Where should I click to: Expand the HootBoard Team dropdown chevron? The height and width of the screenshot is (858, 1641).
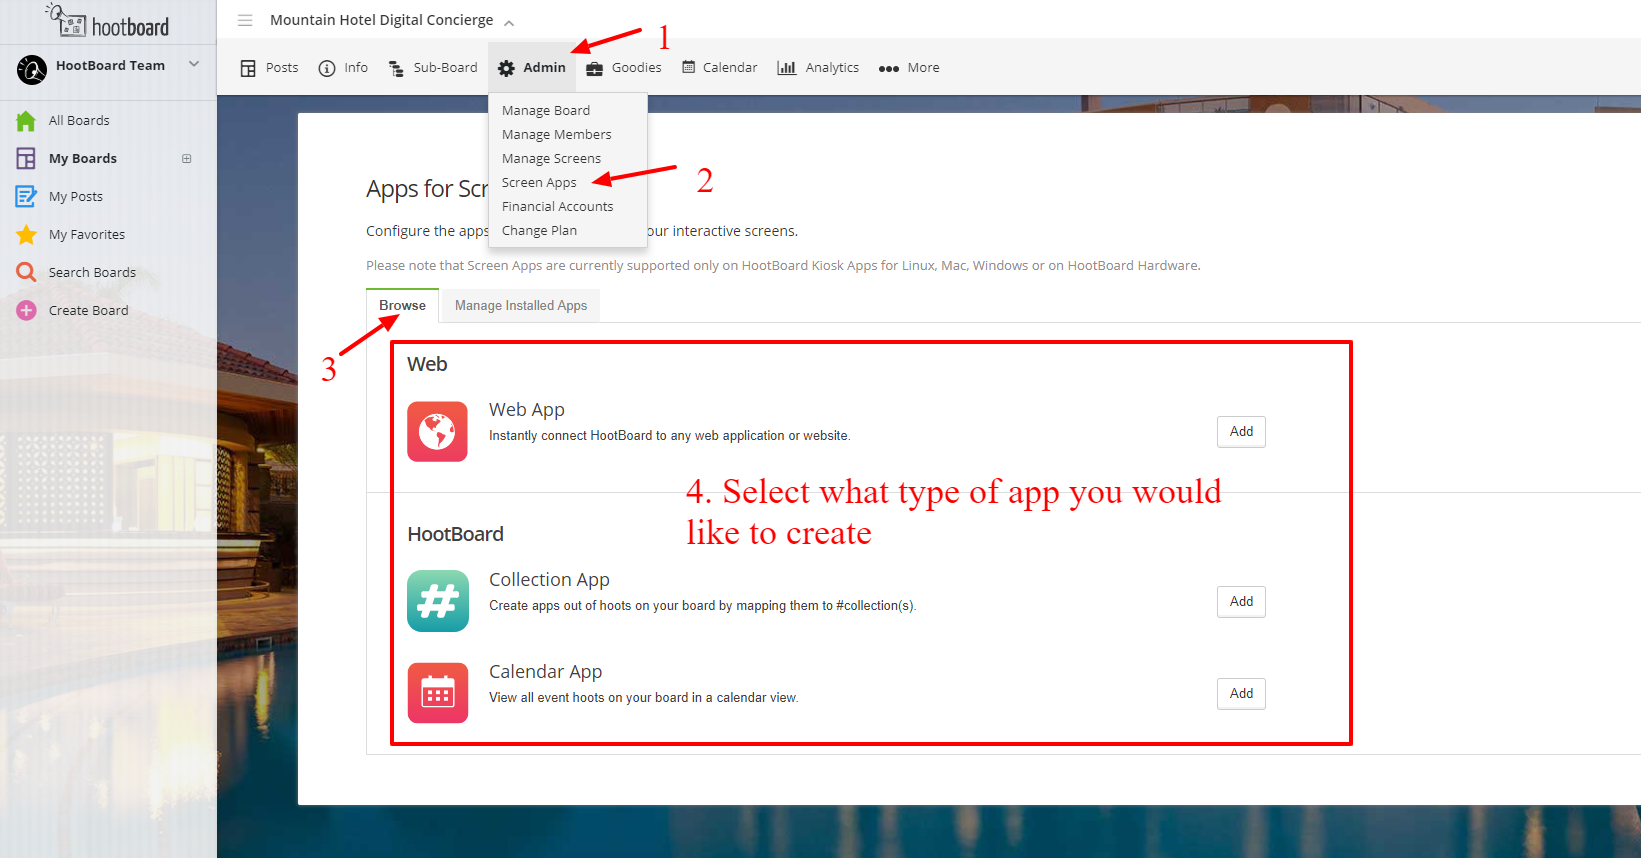coord(194,65)
